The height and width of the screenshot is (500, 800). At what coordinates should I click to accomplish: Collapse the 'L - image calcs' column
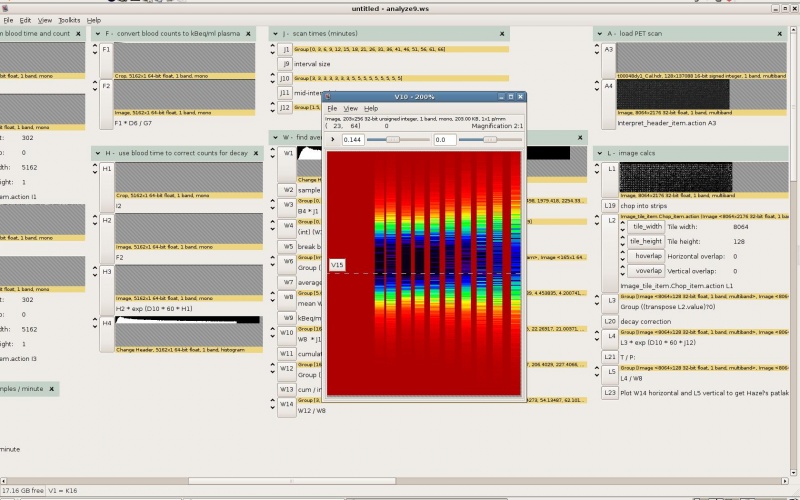[600, 152]
